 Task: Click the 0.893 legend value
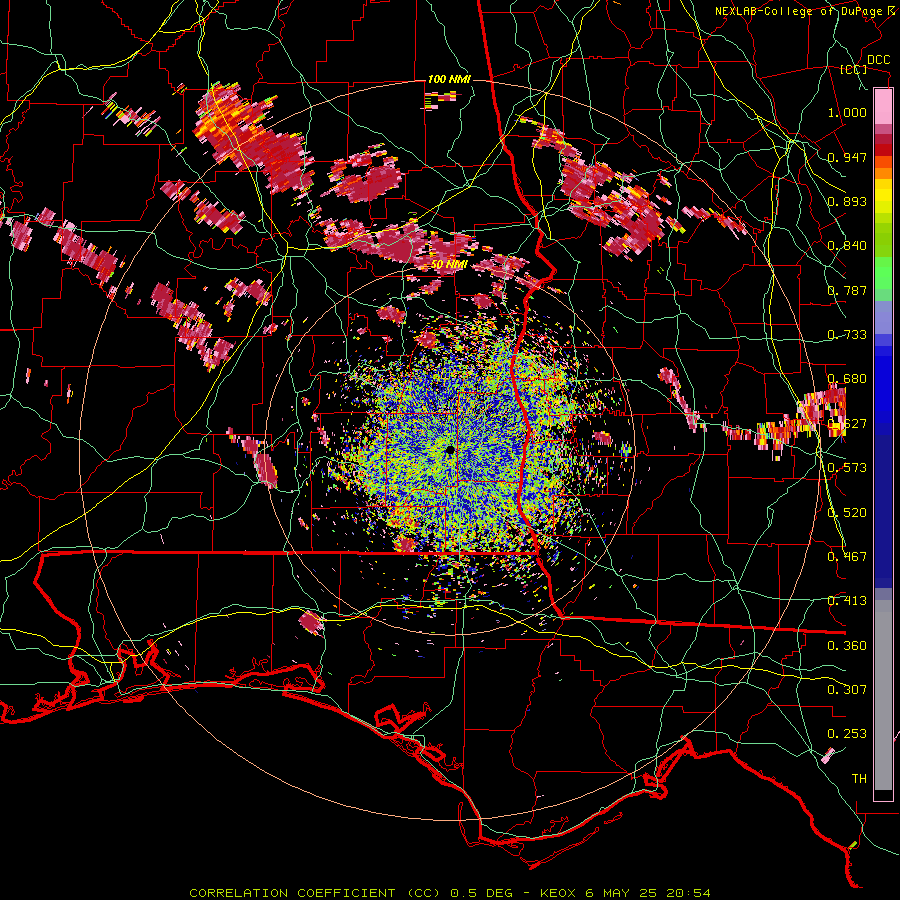coord(847,201)
